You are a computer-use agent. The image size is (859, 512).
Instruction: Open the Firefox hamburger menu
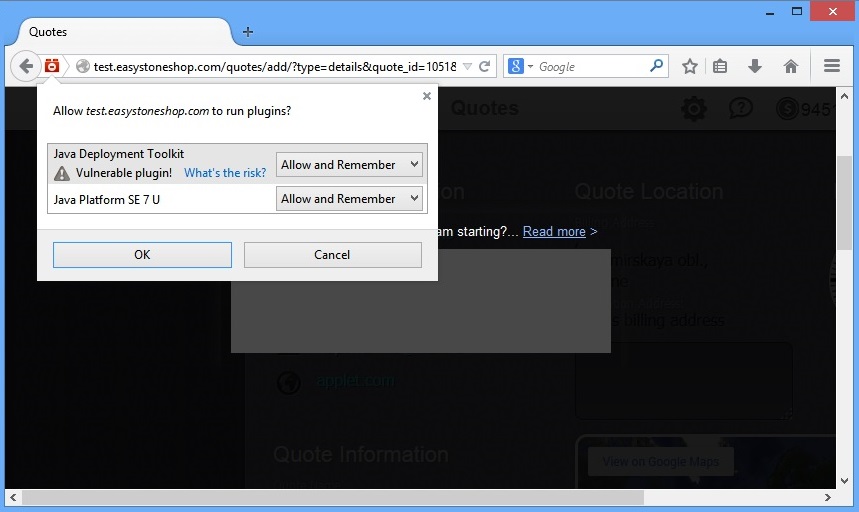[831, 67]
